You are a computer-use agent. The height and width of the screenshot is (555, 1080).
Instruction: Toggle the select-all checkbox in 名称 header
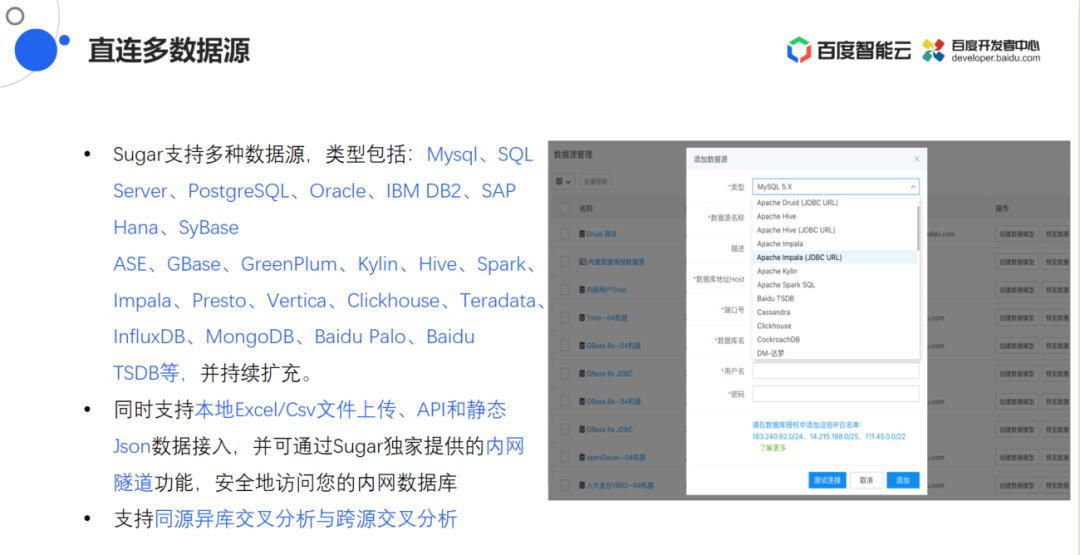(x=565, y=208)
